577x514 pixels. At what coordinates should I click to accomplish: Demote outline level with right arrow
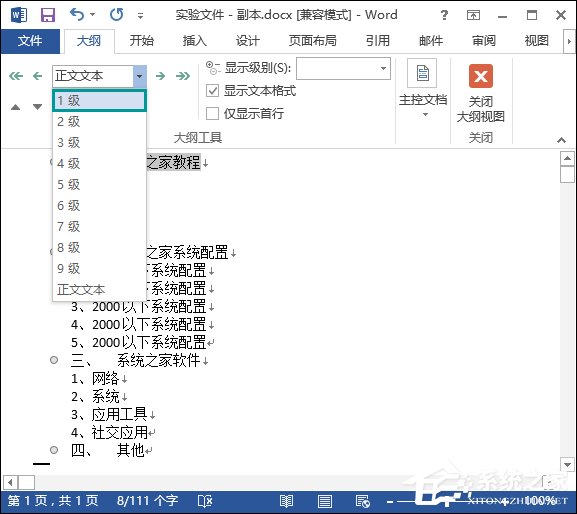160,76
